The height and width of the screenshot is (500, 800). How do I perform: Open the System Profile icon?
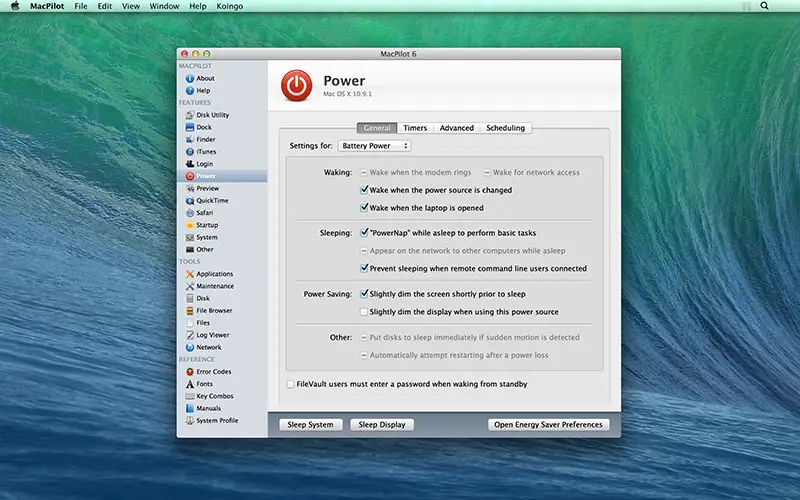tap(190, 421)
